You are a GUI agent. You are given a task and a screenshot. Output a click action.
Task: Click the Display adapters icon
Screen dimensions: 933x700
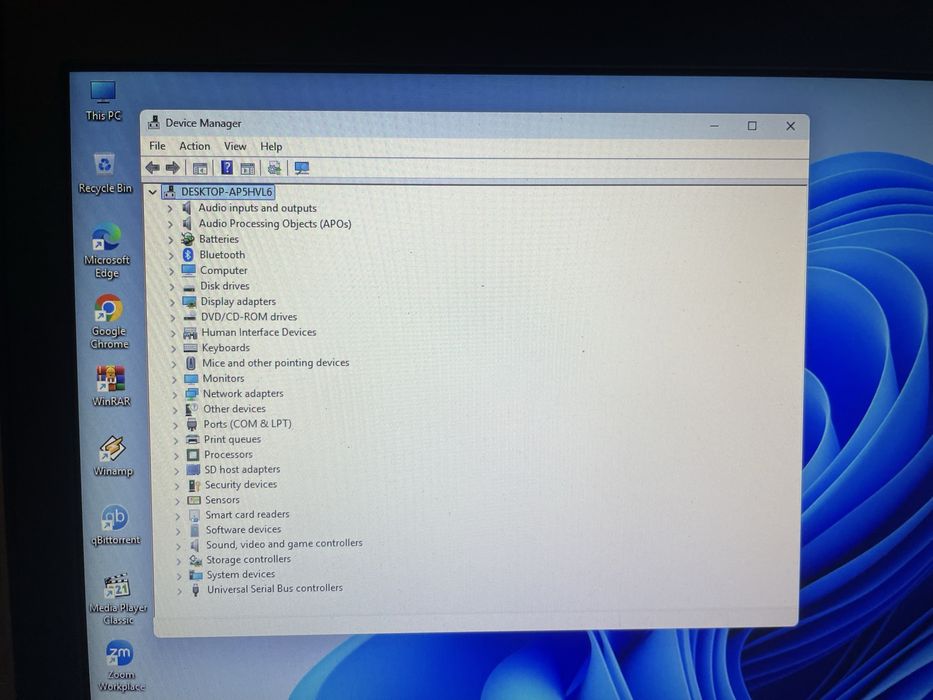189,302
